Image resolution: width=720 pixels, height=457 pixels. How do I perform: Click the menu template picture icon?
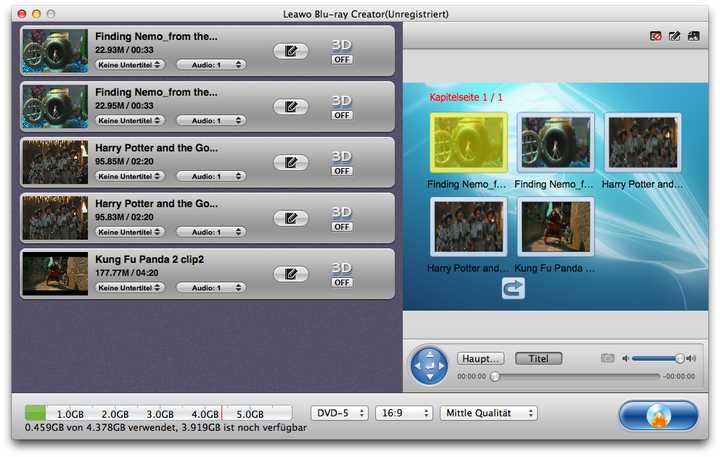pos(692,36)
